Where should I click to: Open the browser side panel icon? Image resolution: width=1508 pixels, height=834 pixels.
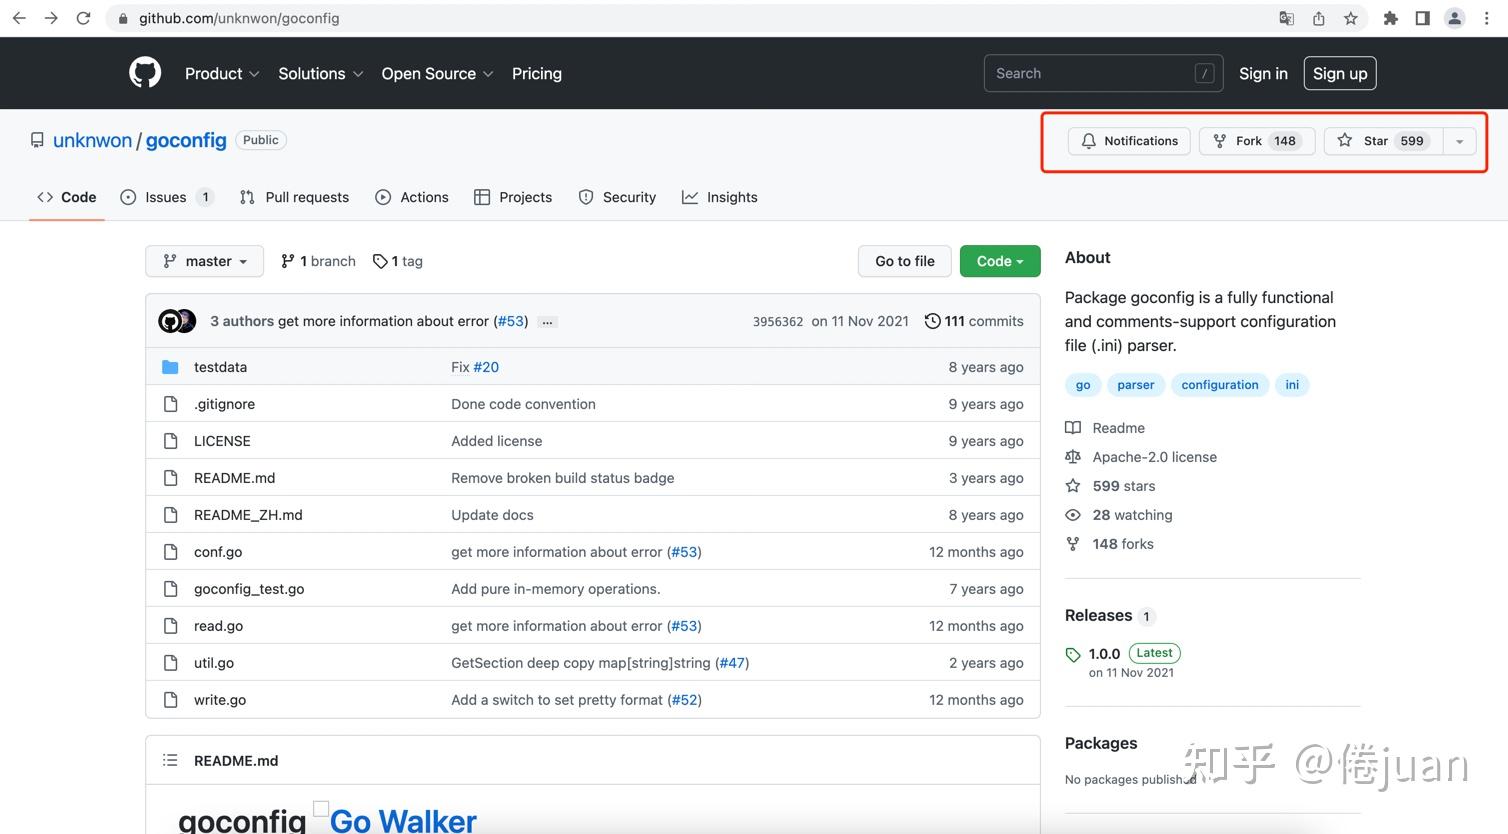pos(1422,18)
